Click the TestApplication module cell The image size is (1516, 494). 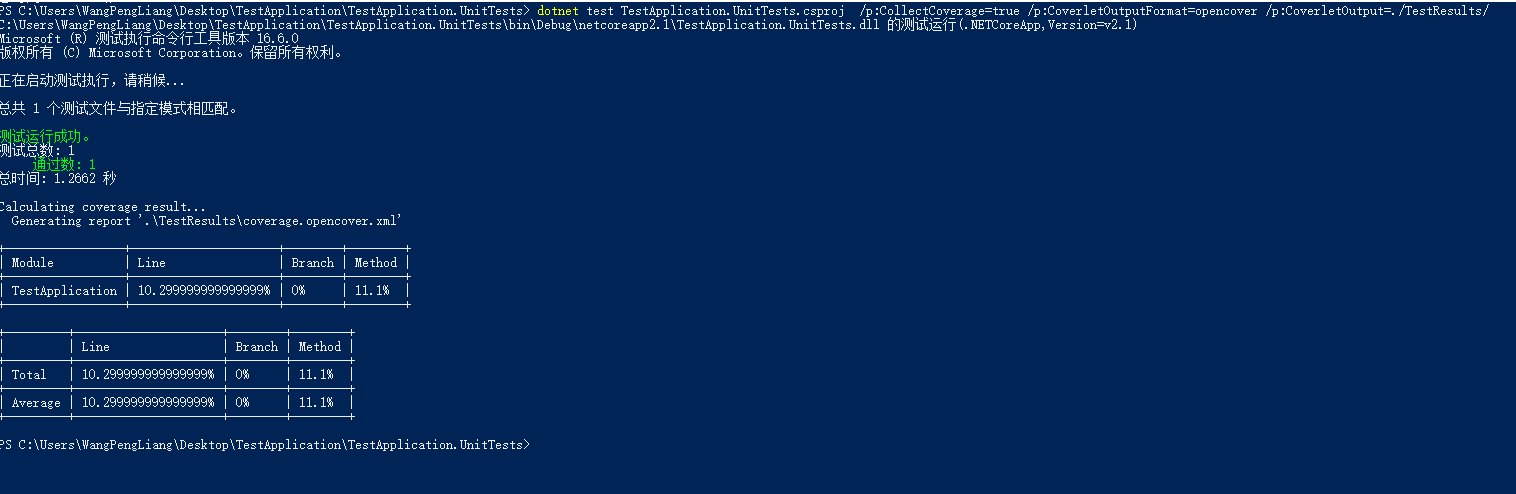click(64, 291)
